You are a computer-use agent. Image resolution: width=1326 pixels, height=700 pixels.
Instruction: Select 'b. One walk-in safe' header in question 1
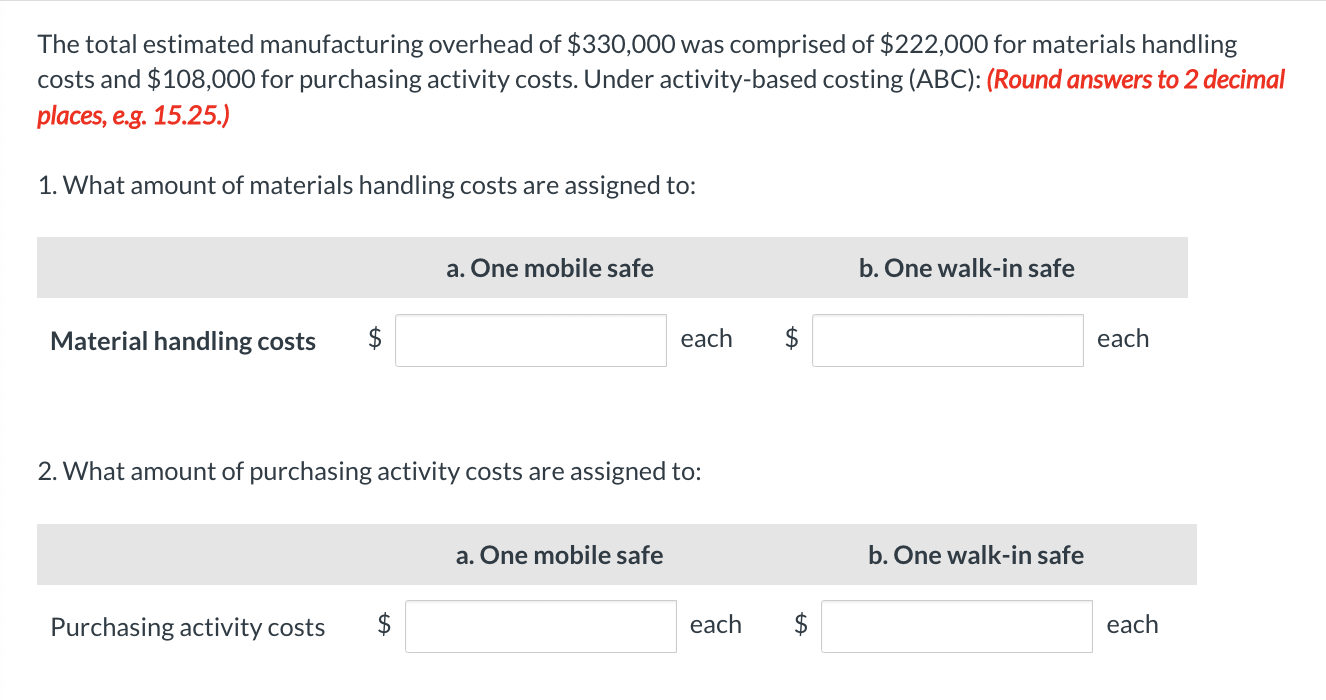pos(967,268)
